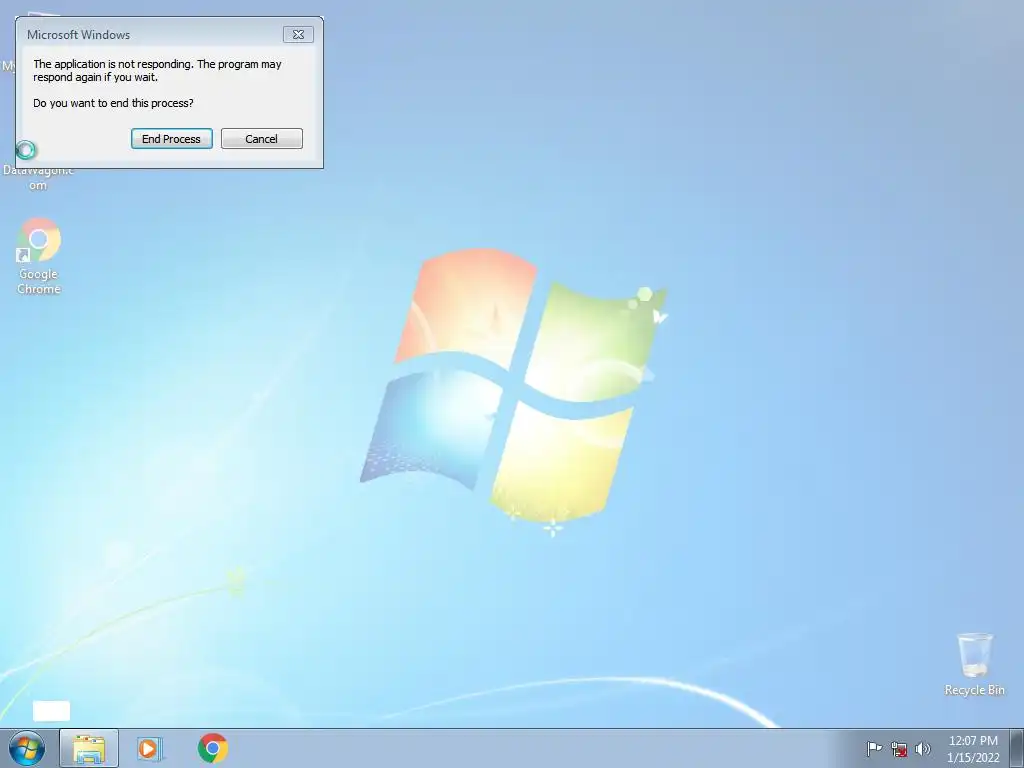Open network status tray icon
Screen dimensions: 1024x768
[x=899, y=749]
